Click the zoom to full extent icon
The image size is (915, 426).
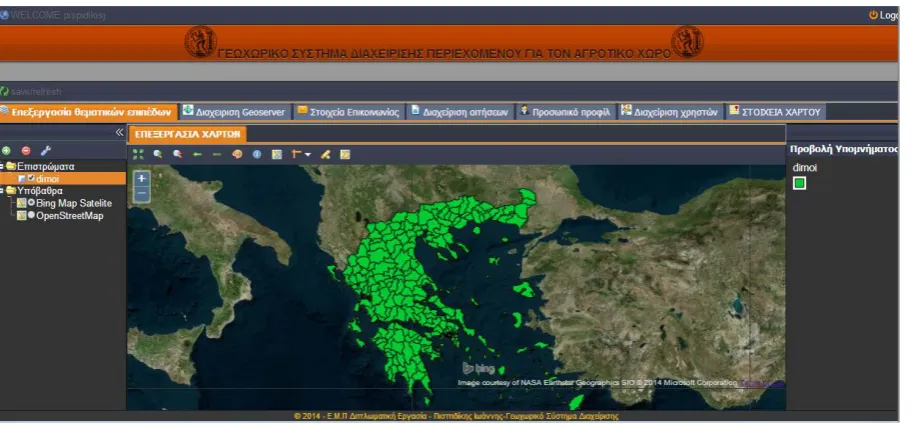[138, 155]
